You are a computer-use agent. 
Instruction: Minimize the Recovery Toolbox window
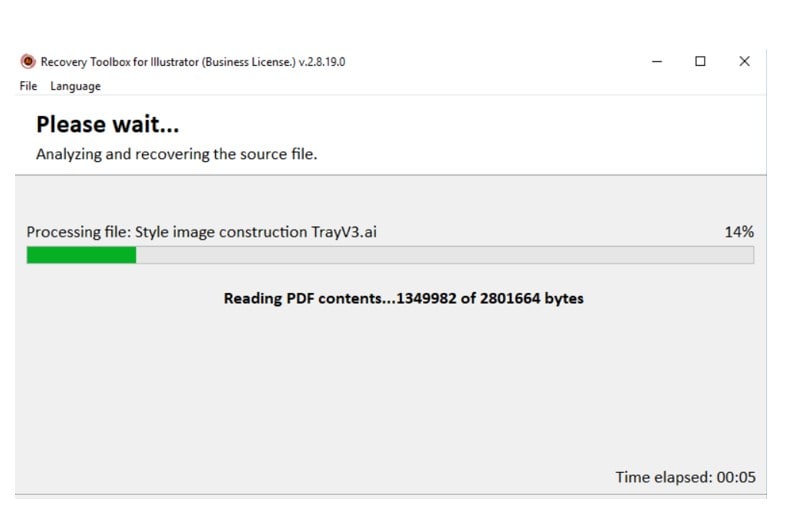(x=657, y=61)
